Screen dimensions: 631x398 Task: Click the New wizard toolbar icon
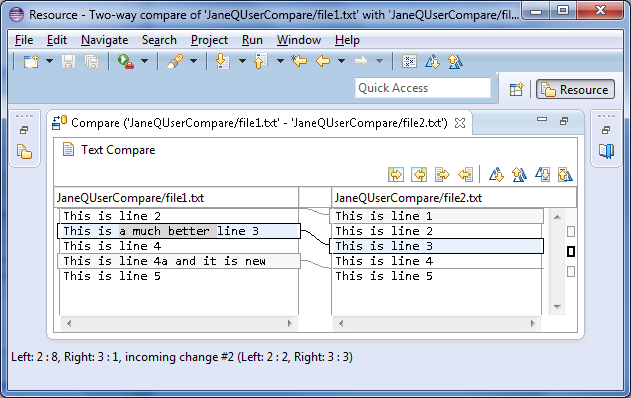31,62
